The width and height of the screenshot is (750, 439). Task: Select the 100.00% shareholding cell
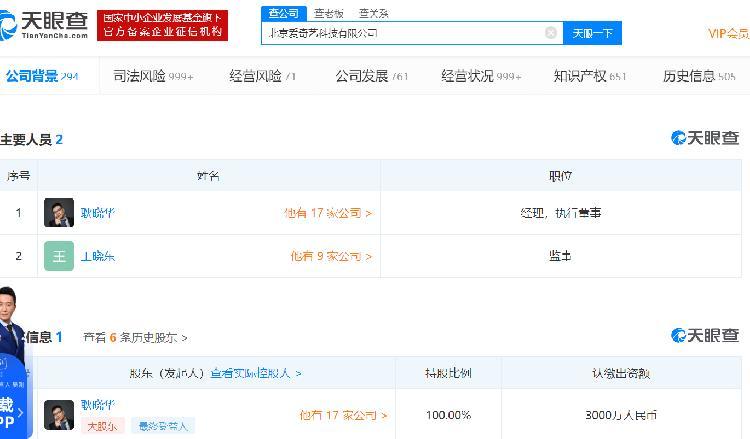[448, 415]
